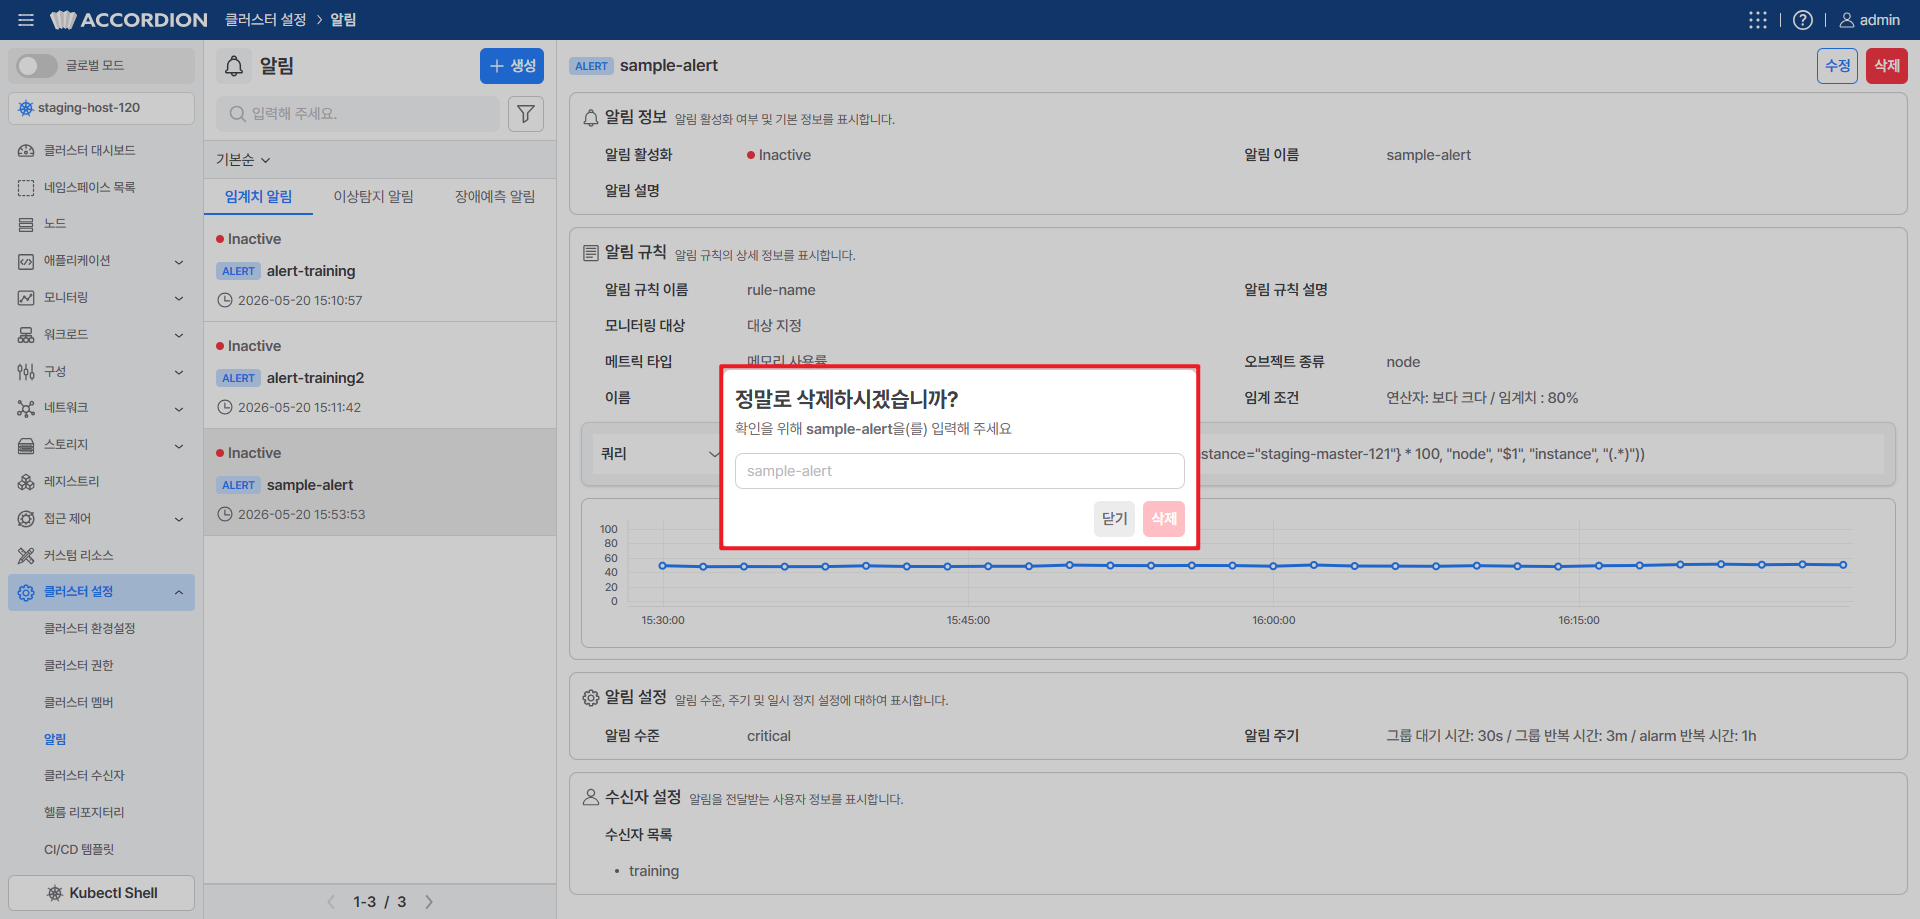Expand the 모니터링 menu
Image resolution: width=1920 pixels, height=919 pixels.
pos(101,298)
